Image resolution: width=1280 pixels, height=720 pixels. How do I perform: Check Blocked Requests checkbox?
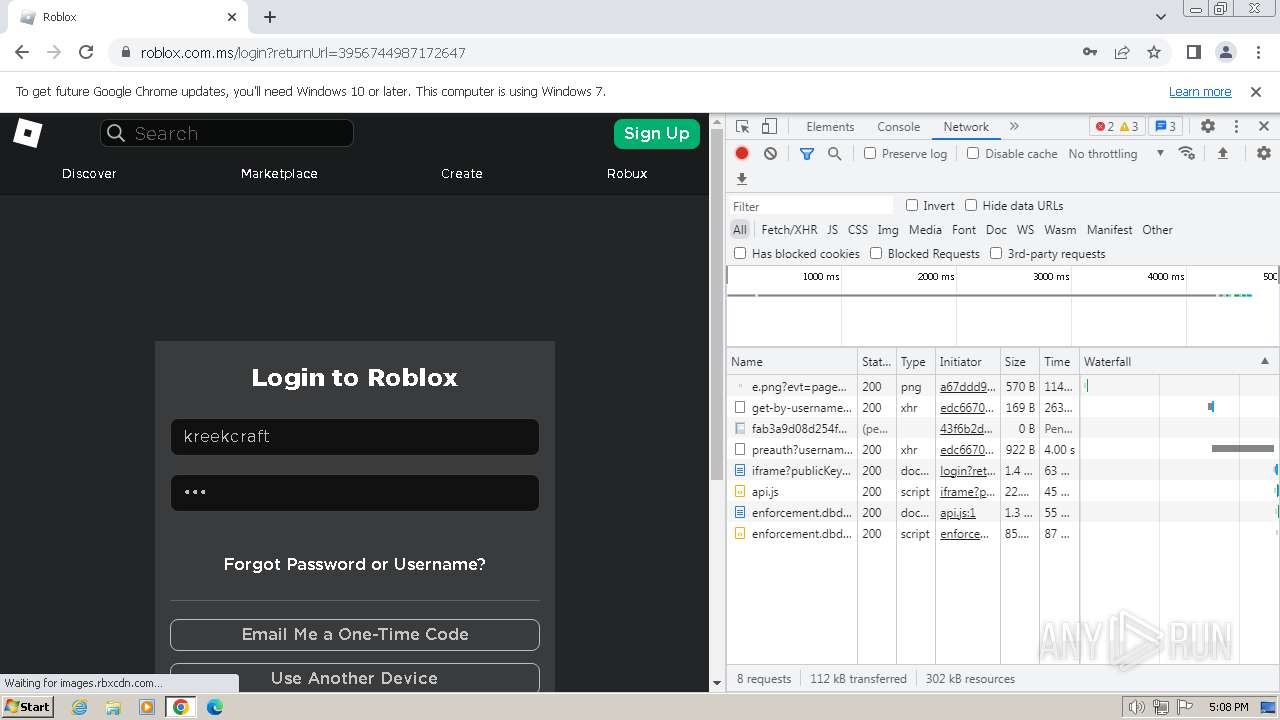click(x=876, y=253)
